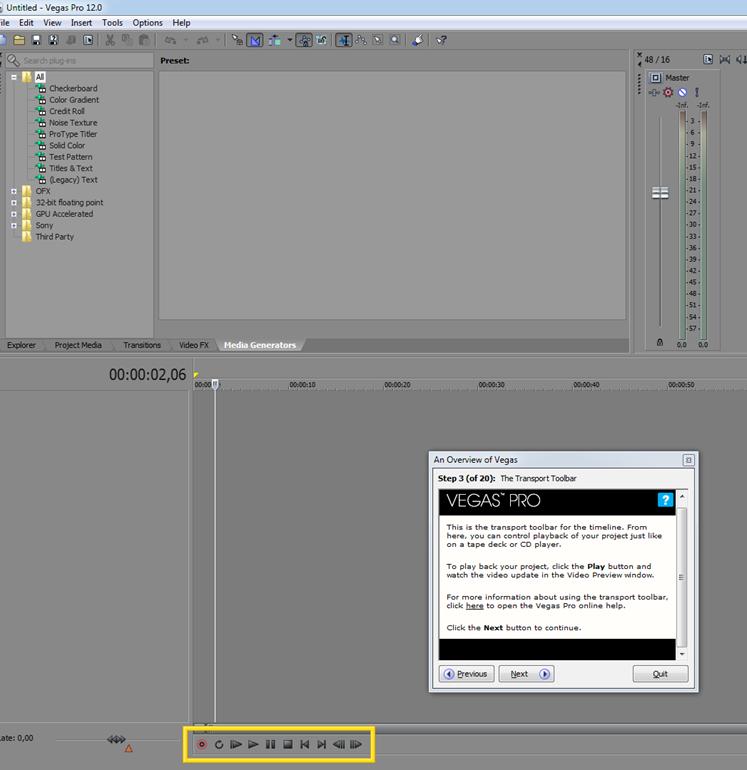
Task: Toggle Loop Playback in transport toolbar
Action: [219, 744]
